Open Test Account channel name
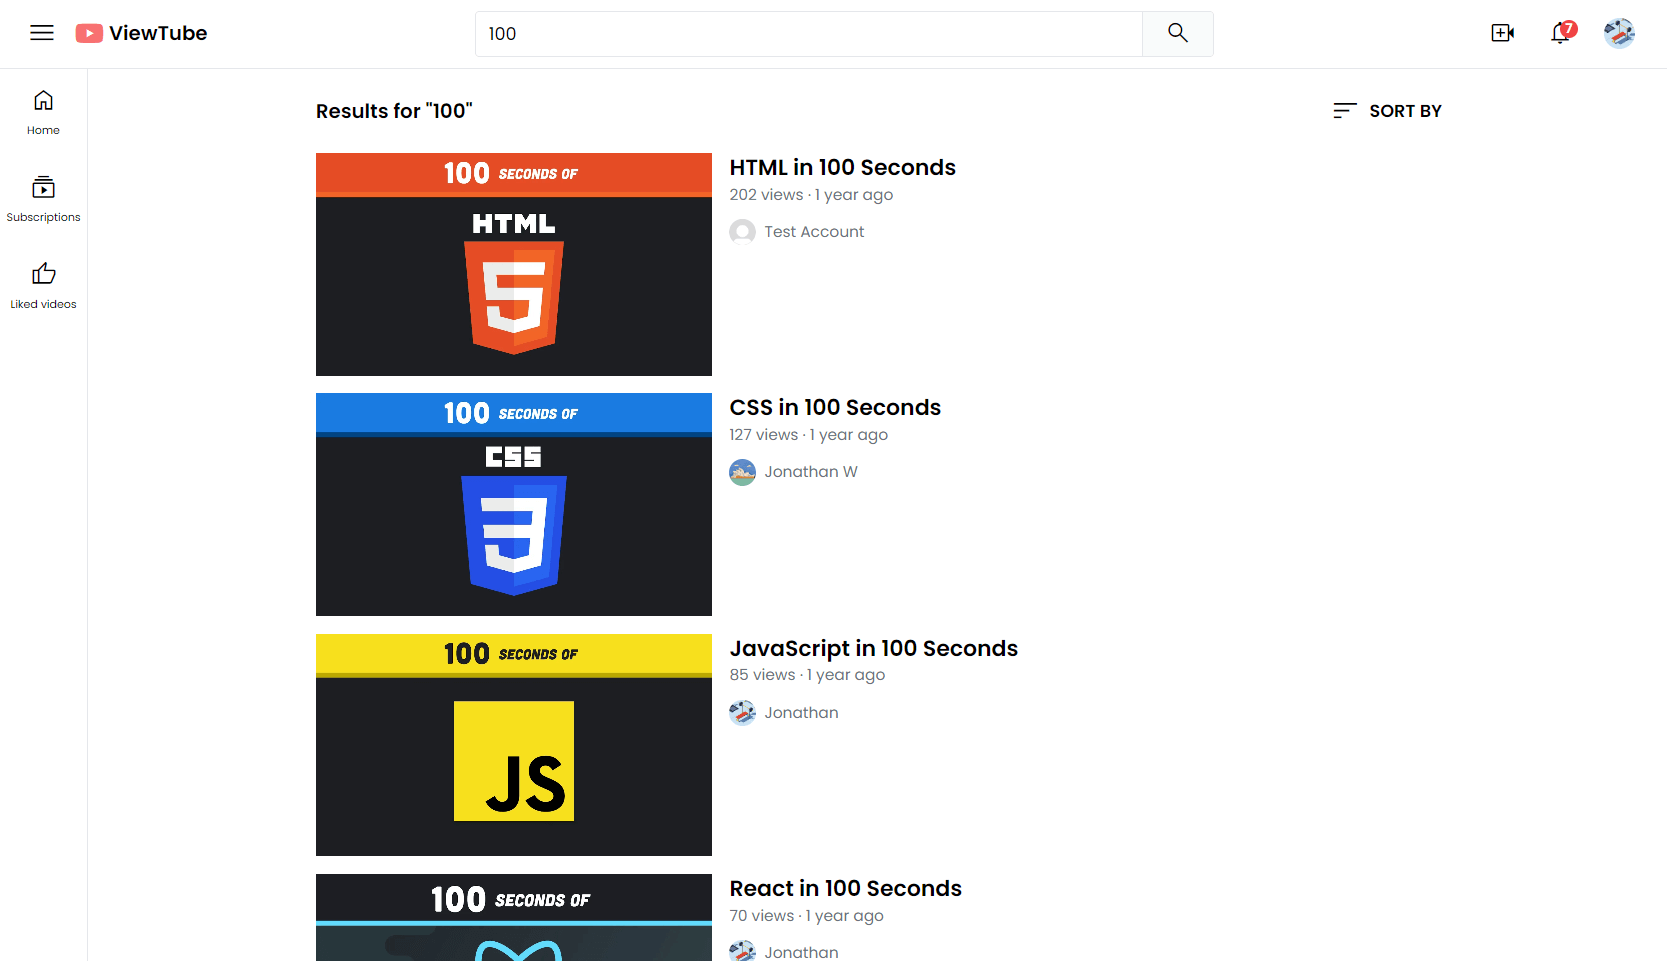1667x961 pixels. tap(814, 232)
